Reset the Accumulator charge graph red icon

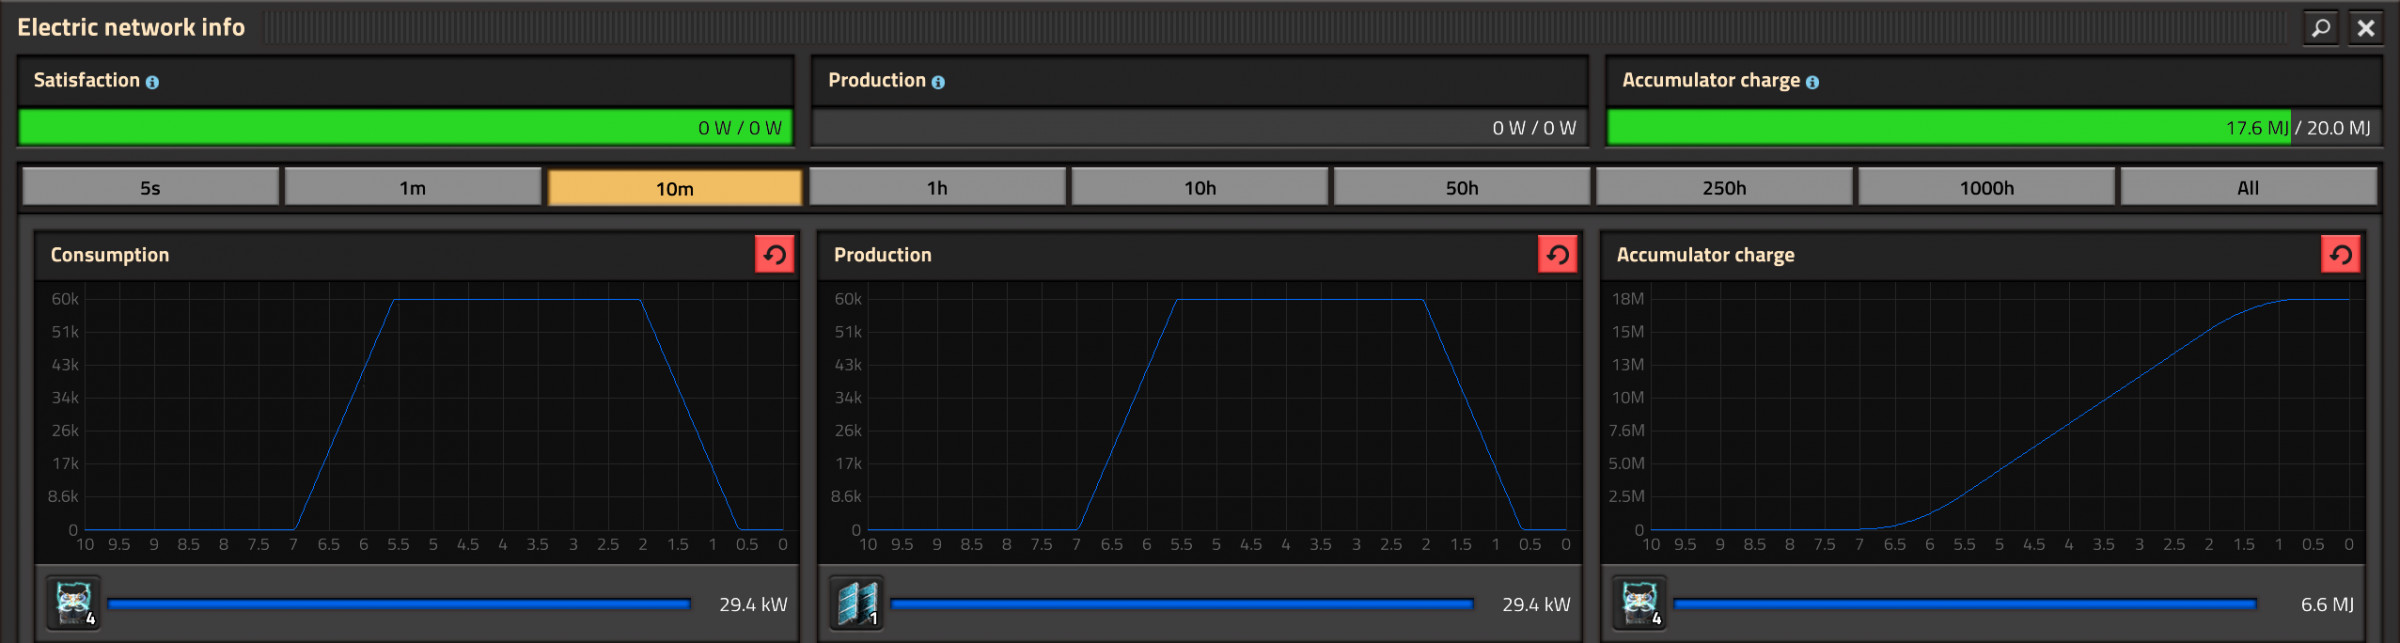(x=2340, y=255)
